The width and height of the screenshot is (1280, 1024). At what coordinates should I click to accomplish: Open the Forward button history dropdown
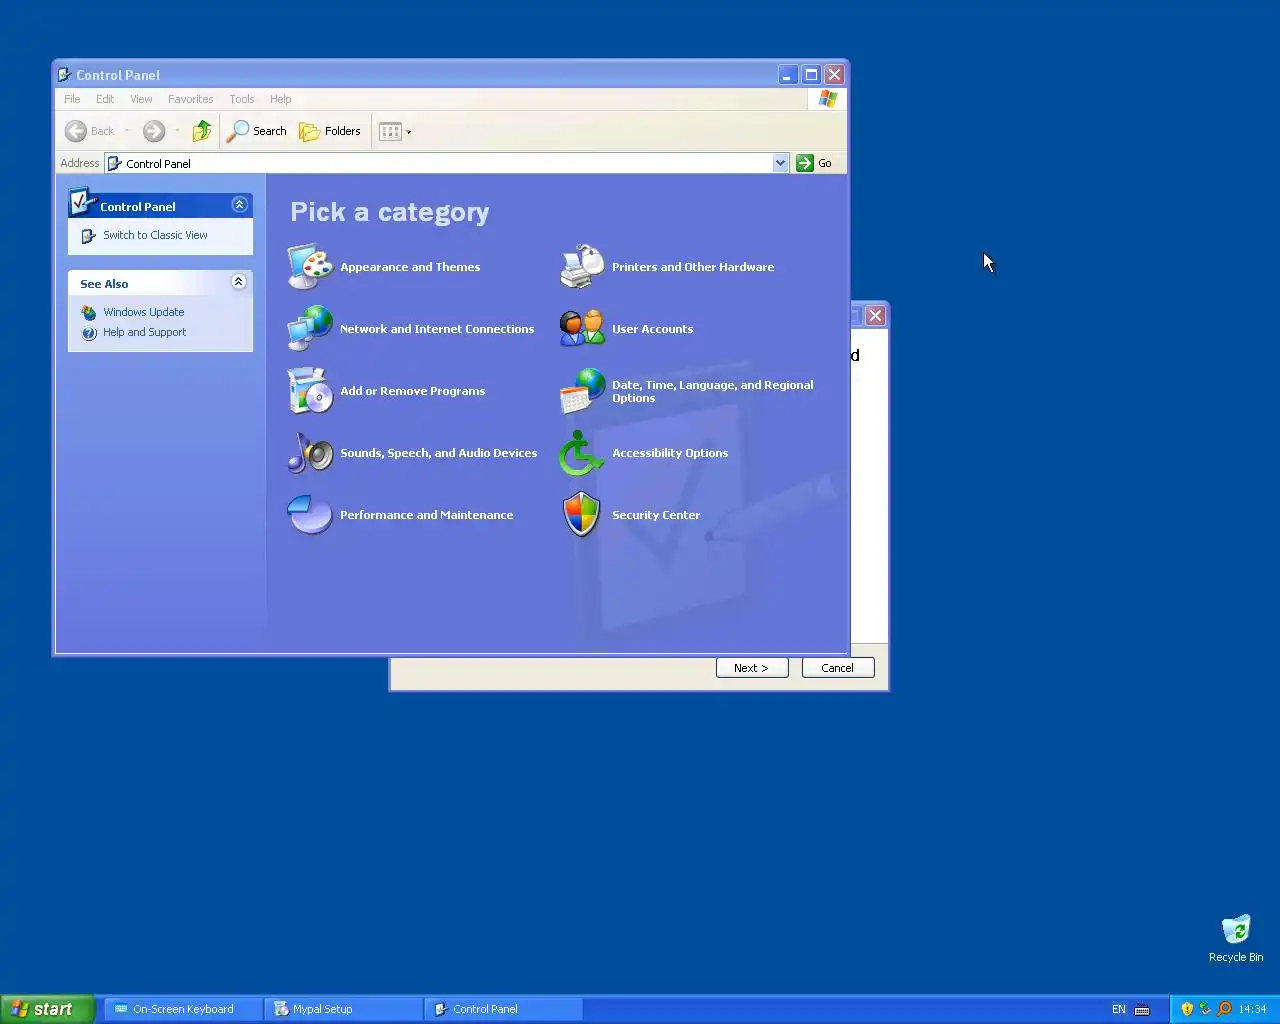[177, 131]
